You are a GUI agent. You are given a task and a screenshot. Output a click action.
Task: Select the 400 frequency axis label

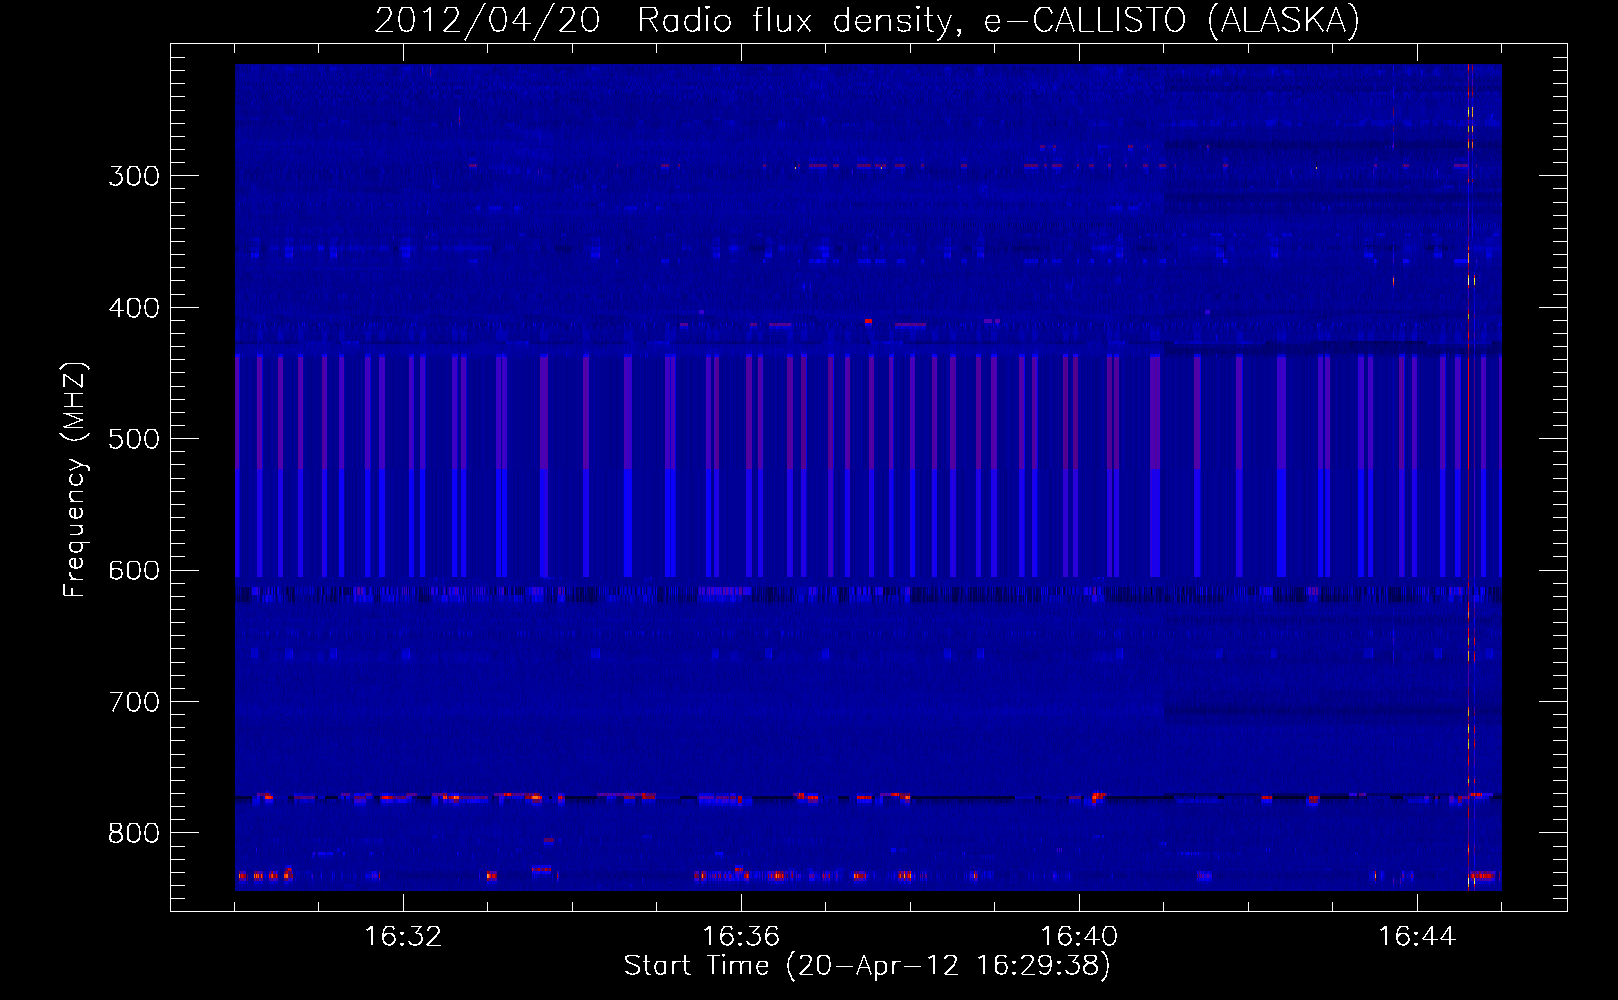(x=134, y=308)
